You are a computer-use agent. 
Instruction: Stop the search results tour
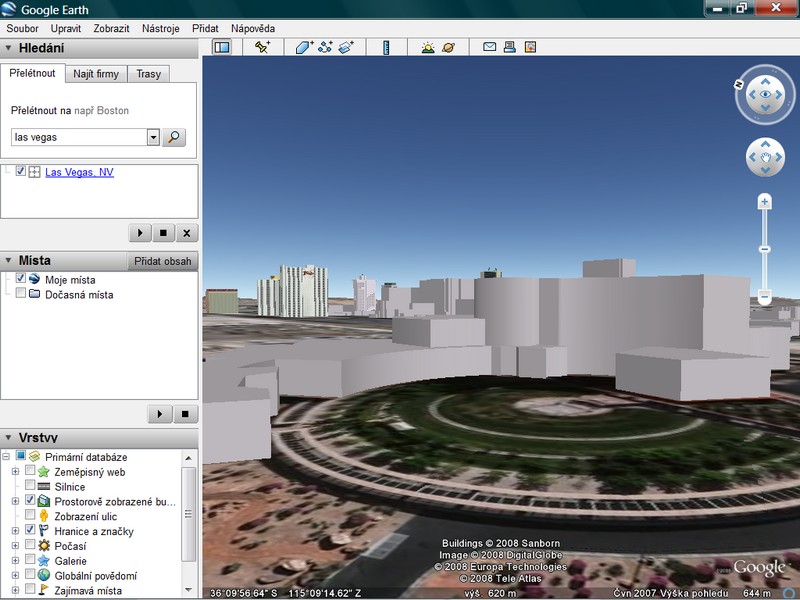(163, 233)
